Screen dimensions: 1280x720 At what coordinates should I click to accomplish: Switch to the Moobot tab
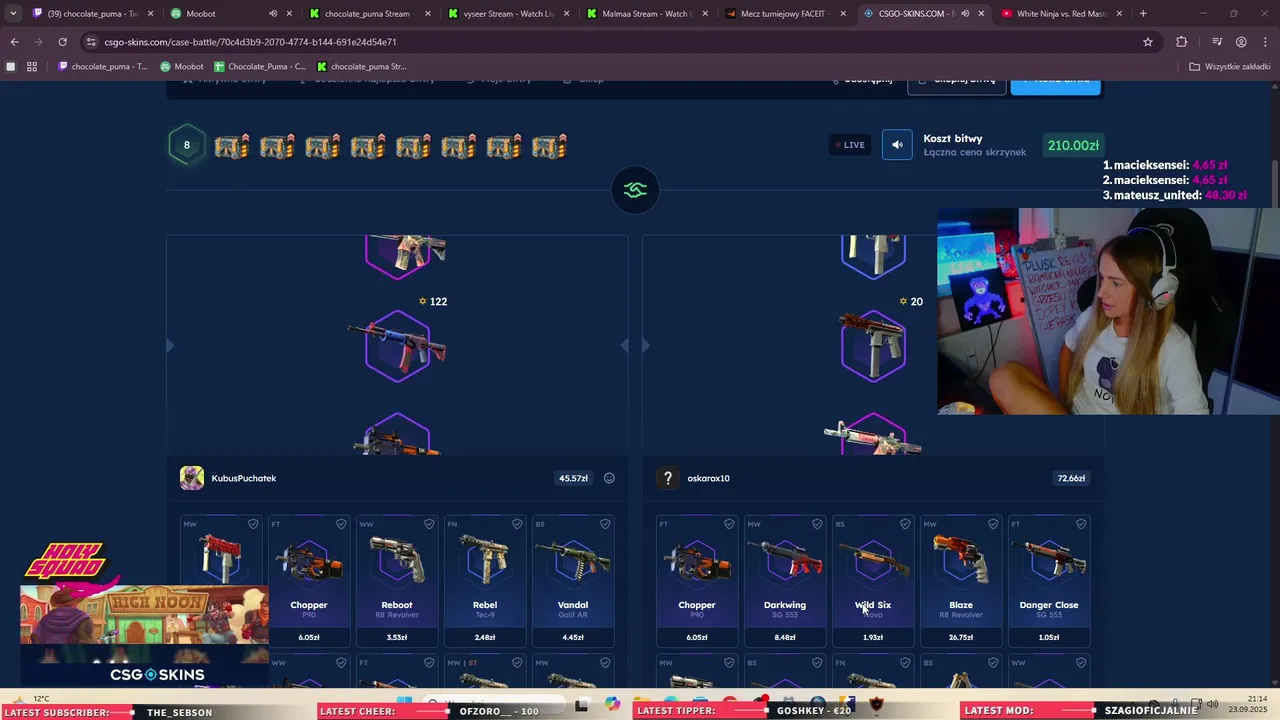click(228, 14)
